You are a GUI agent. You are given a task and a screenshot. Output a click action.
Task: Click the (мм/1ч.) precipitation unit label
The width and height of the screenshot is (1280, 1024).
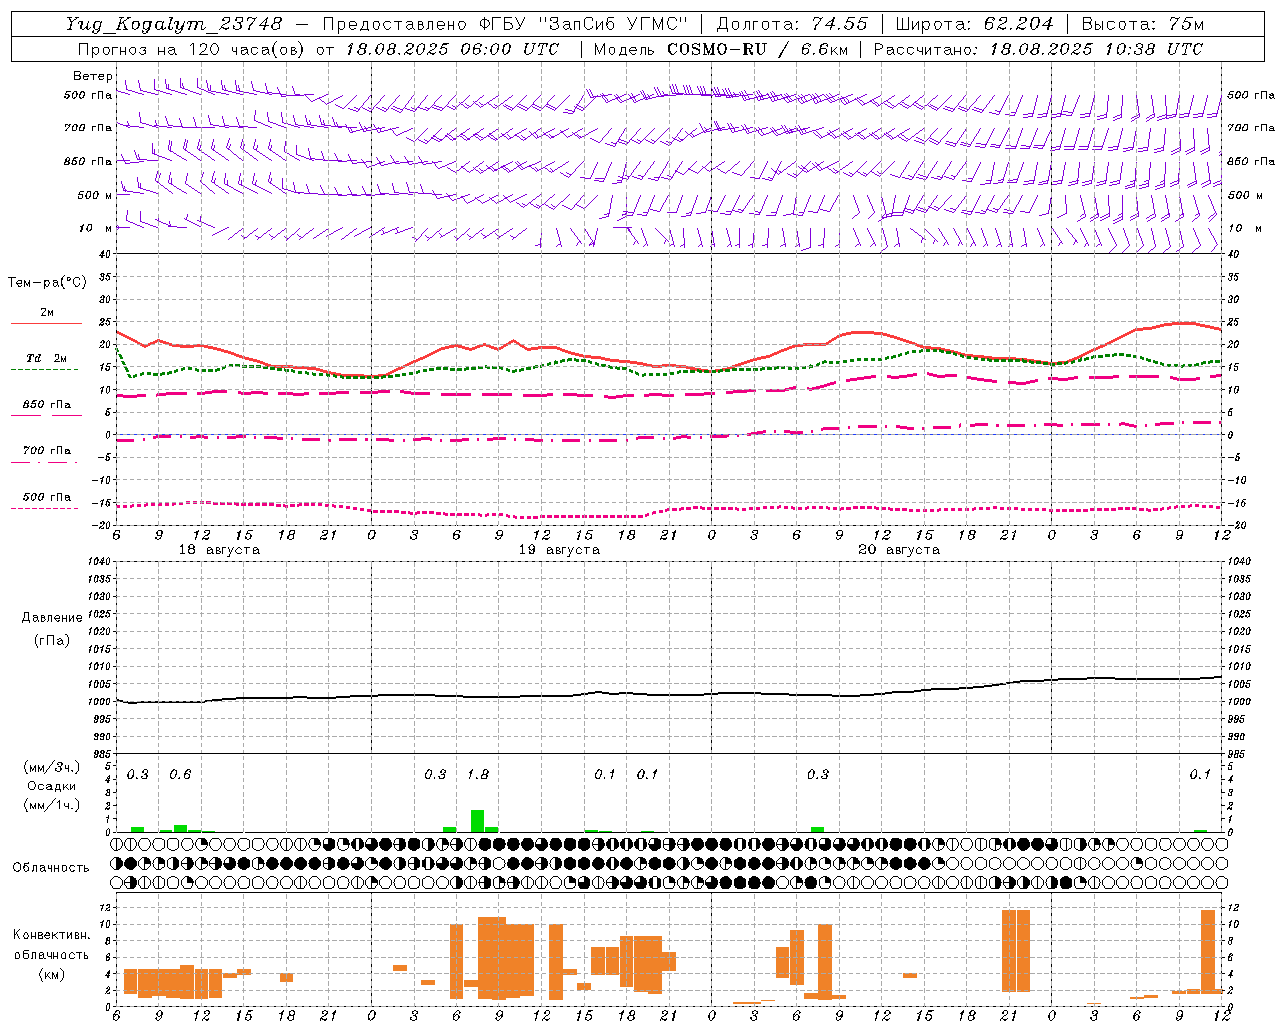click(x=51, y=805)
